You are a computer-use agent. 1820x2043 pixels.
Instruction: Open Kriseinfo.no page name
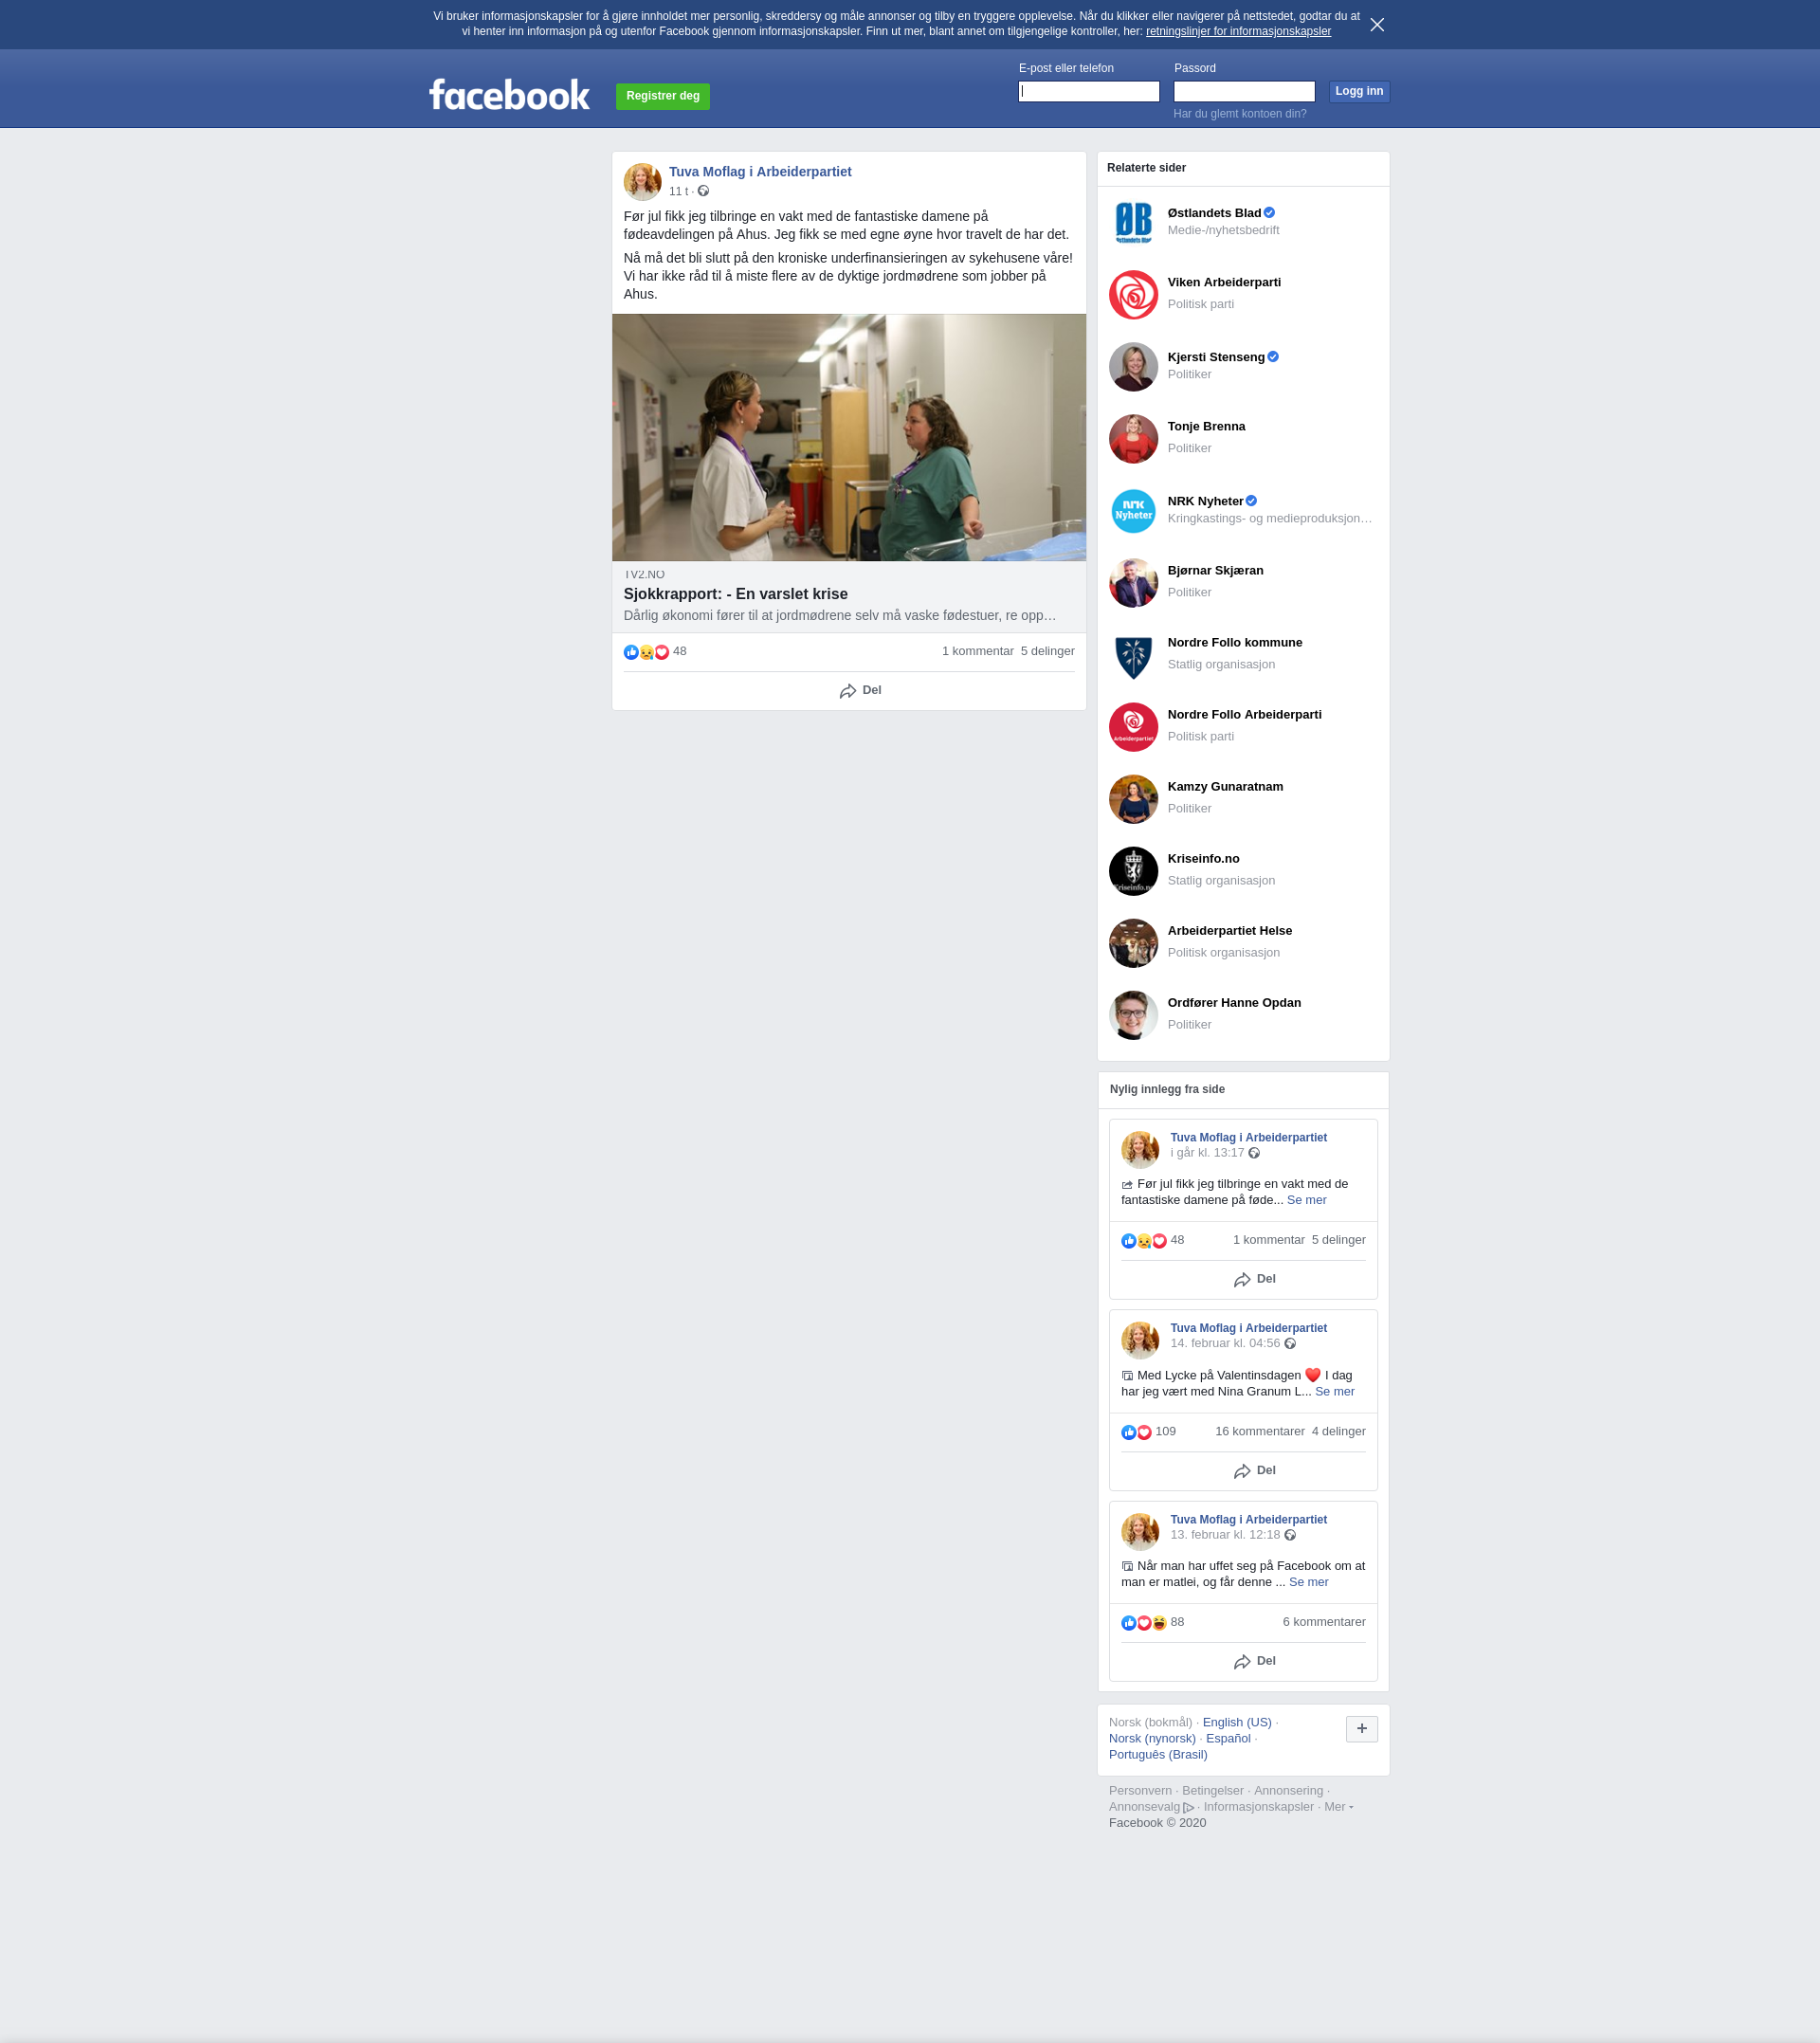point(1203,859)
